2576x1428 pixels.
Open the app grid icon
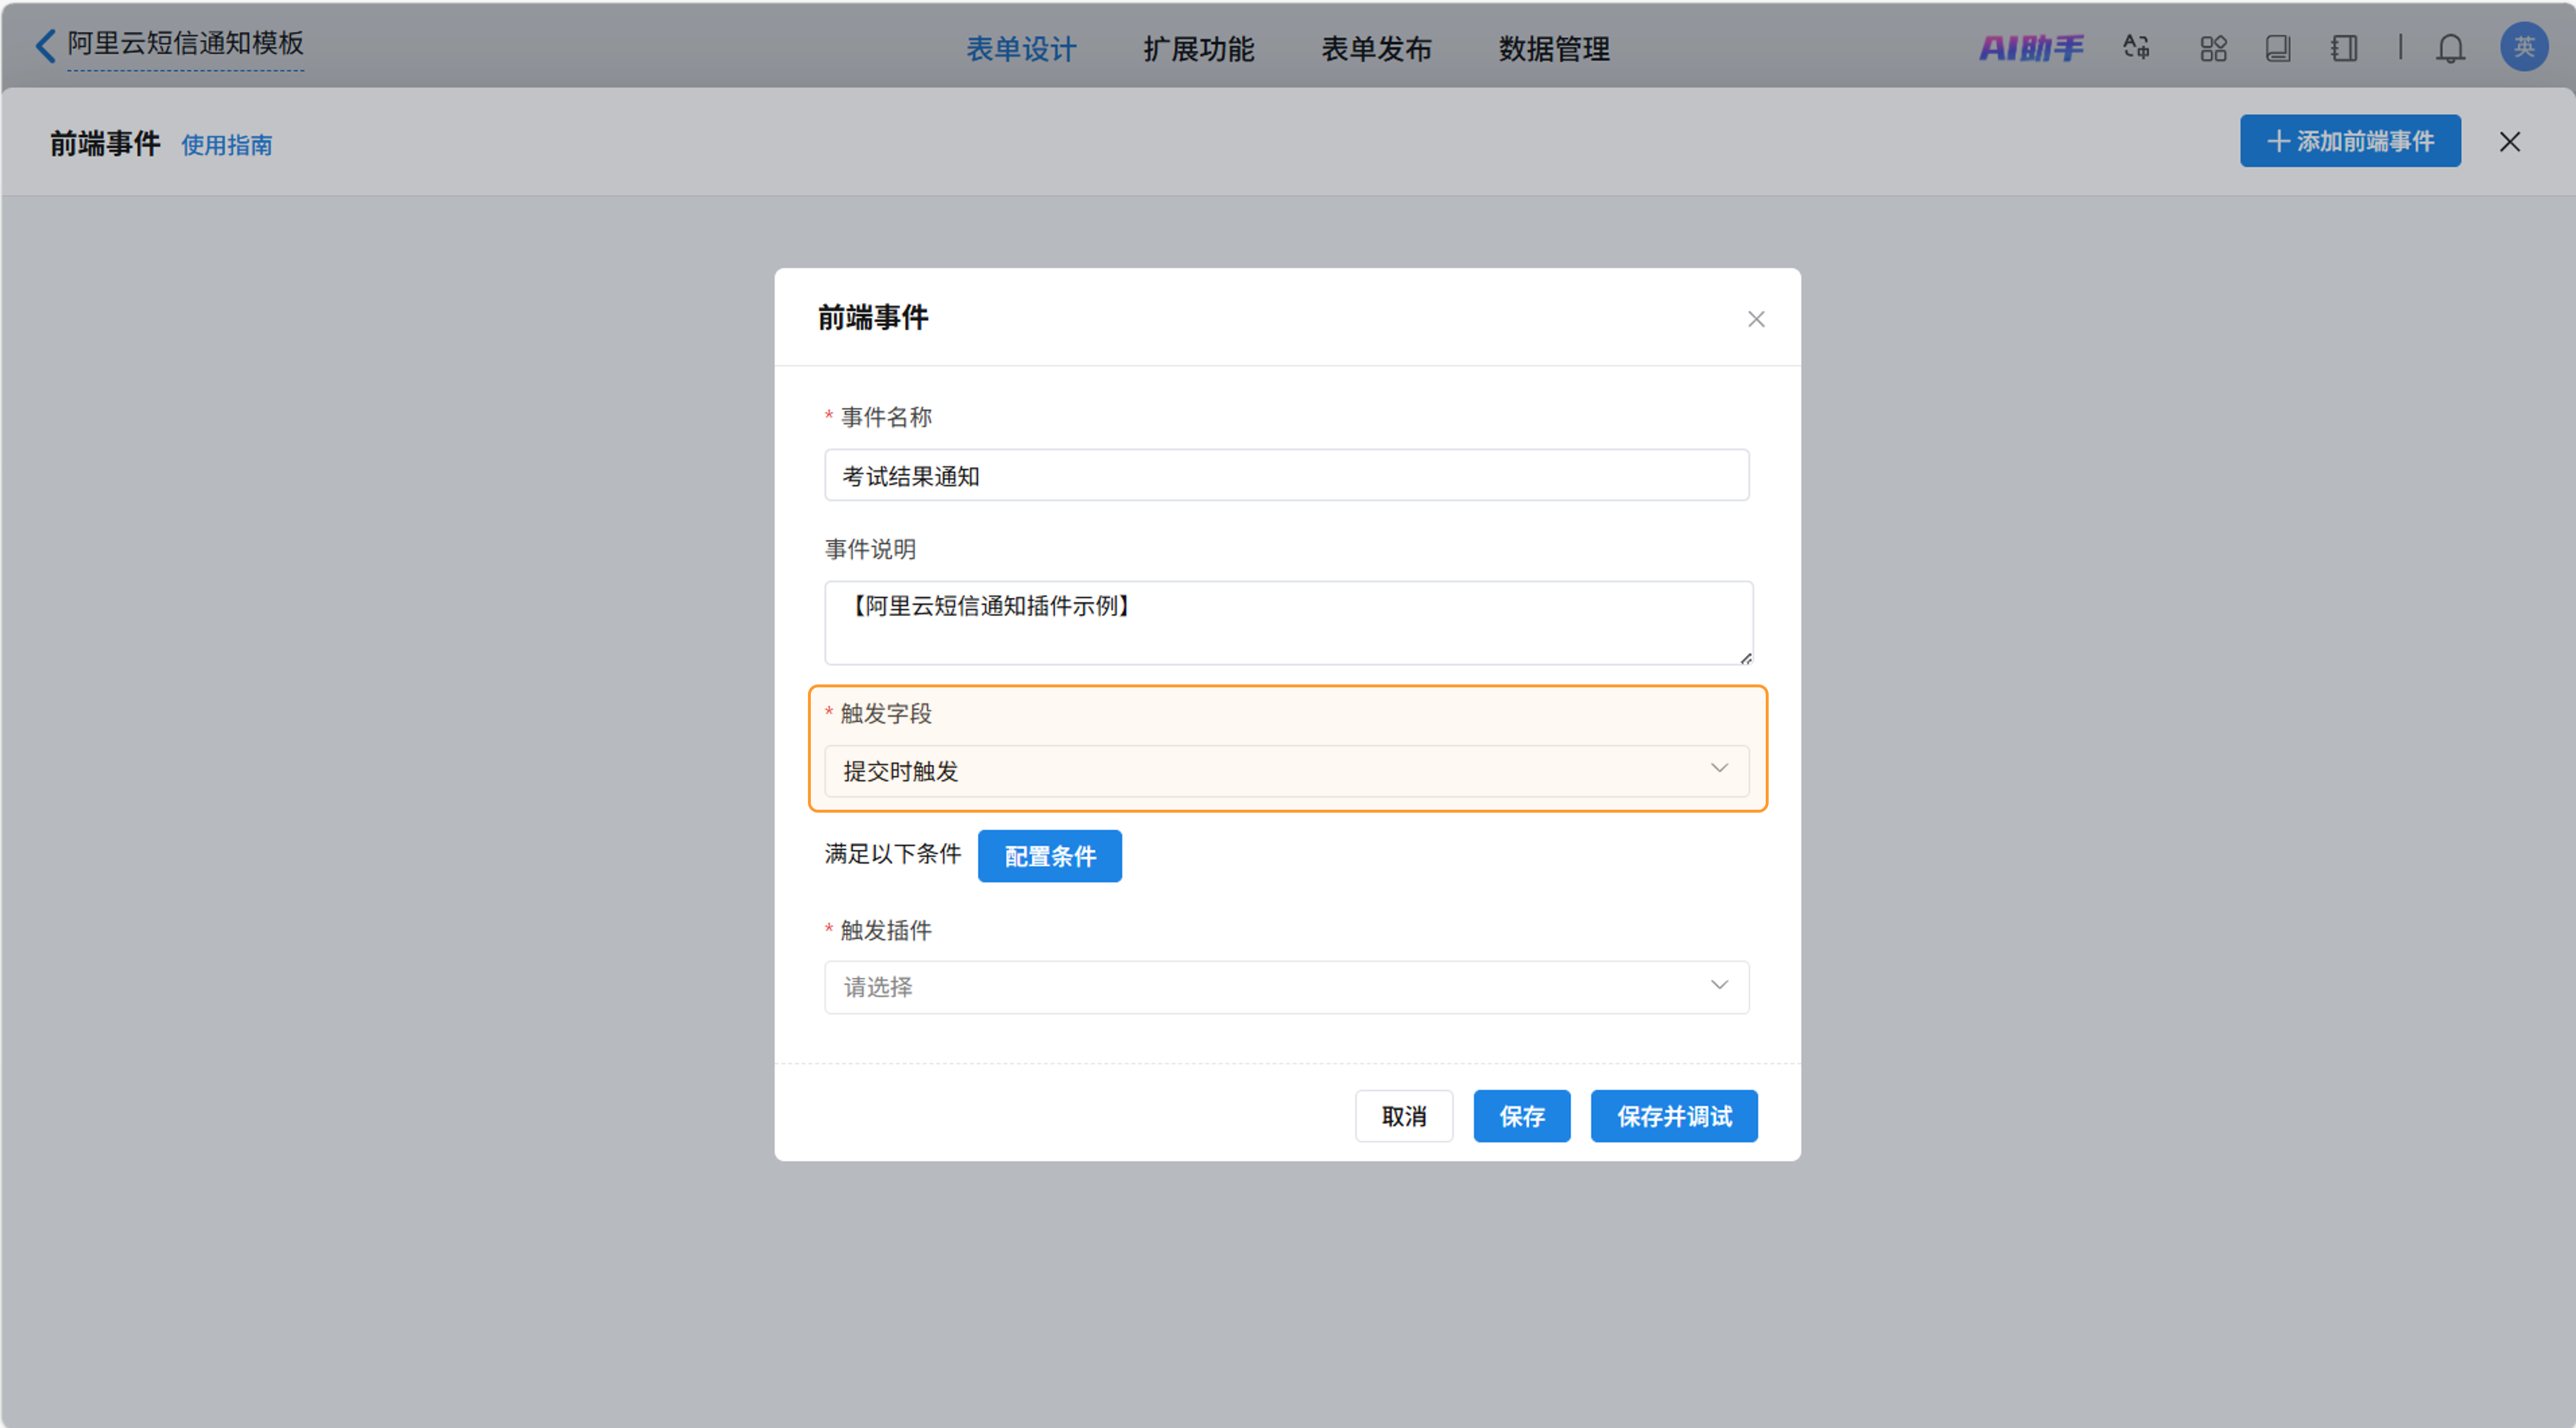click(2213, 47)
